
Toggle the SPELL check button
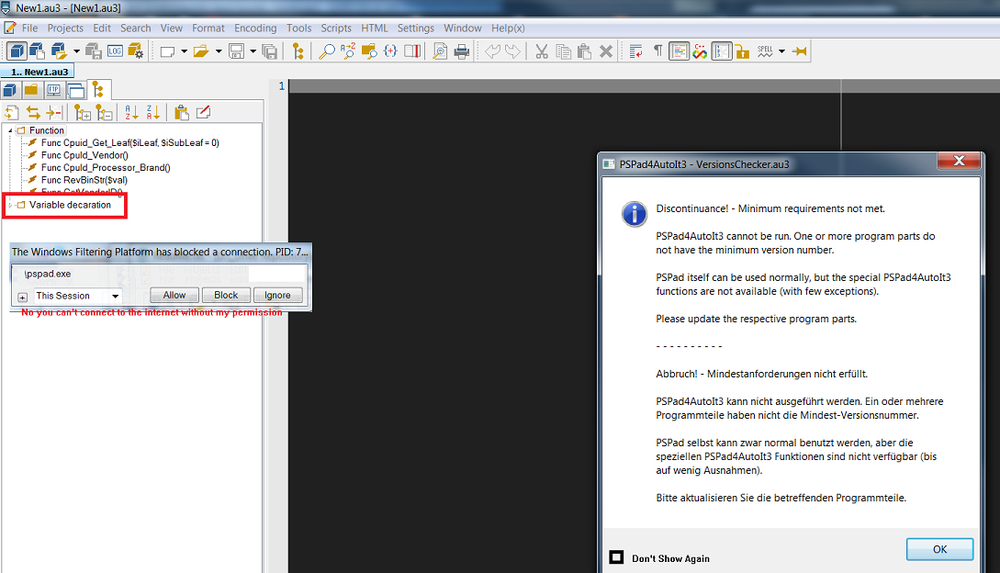(x=765, y=52)
